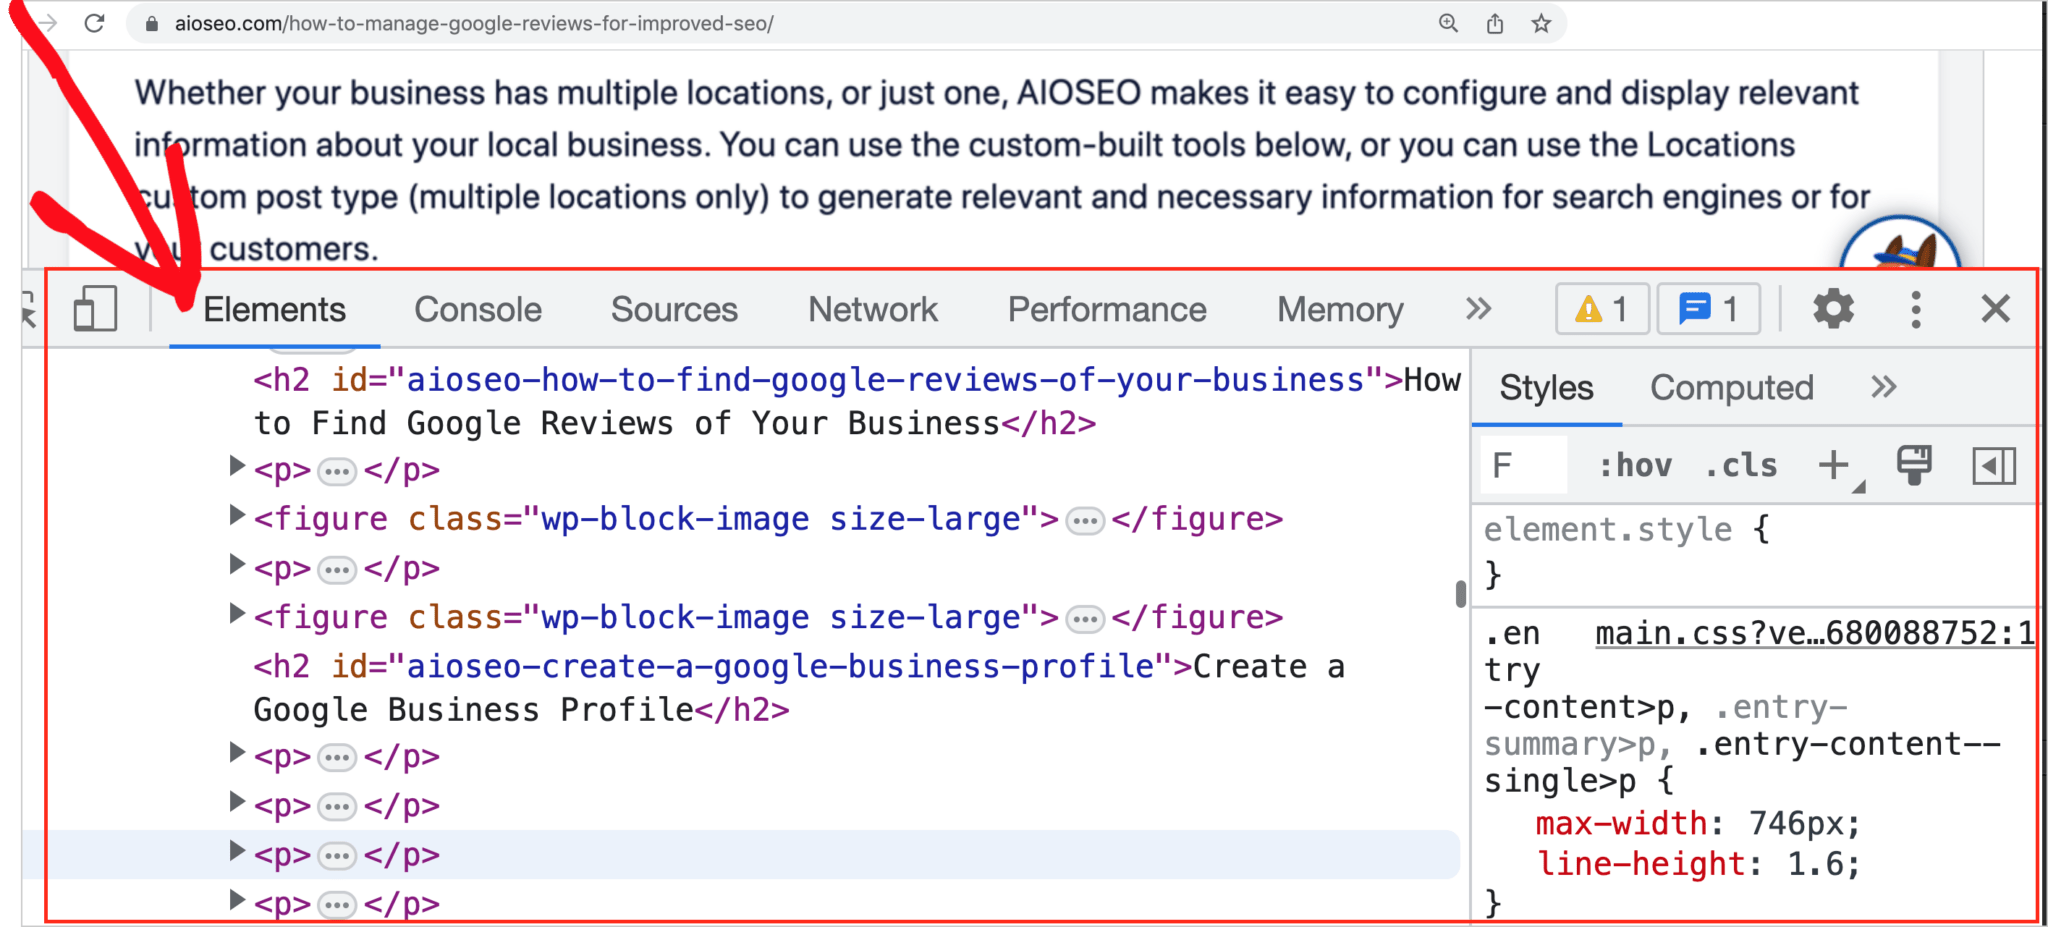
Task: Bookmark this page with the star icon
Action: click(1541, 23)
